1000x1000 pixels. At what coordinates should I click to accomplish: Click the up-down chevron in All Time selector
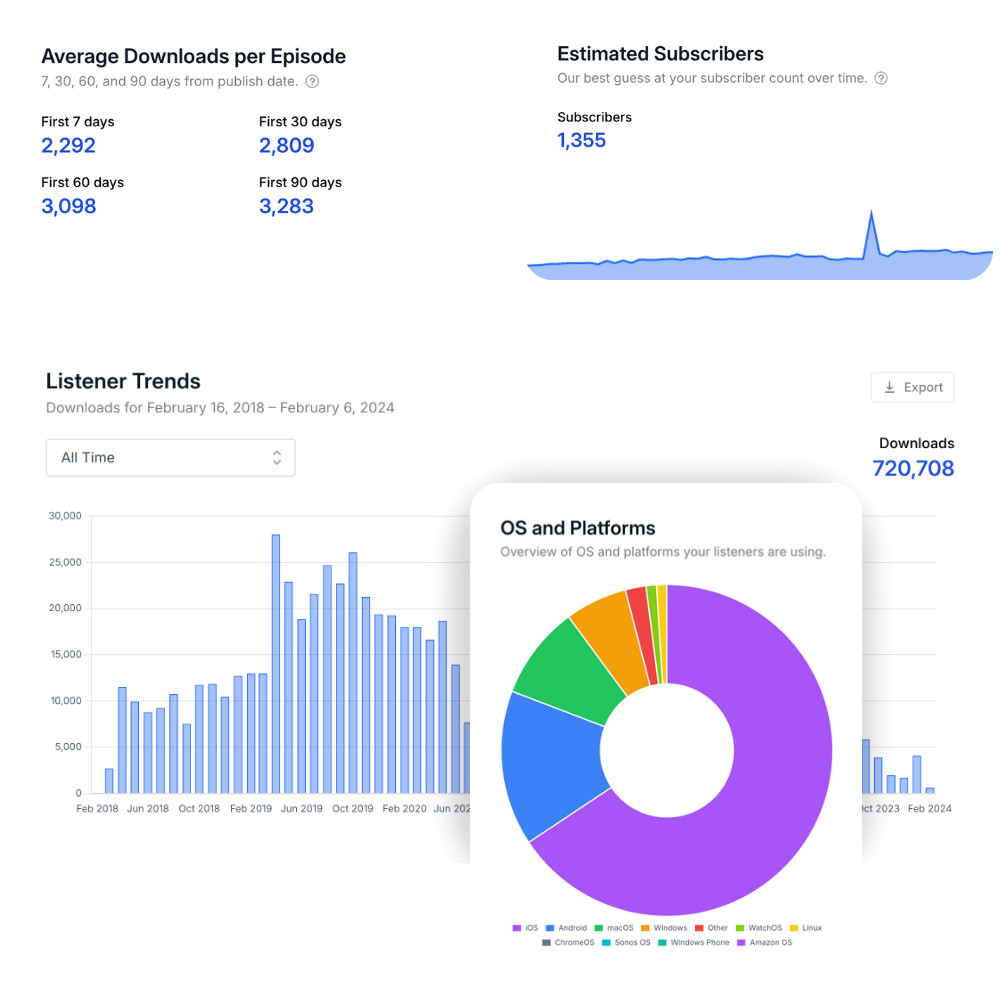point(277,458)
